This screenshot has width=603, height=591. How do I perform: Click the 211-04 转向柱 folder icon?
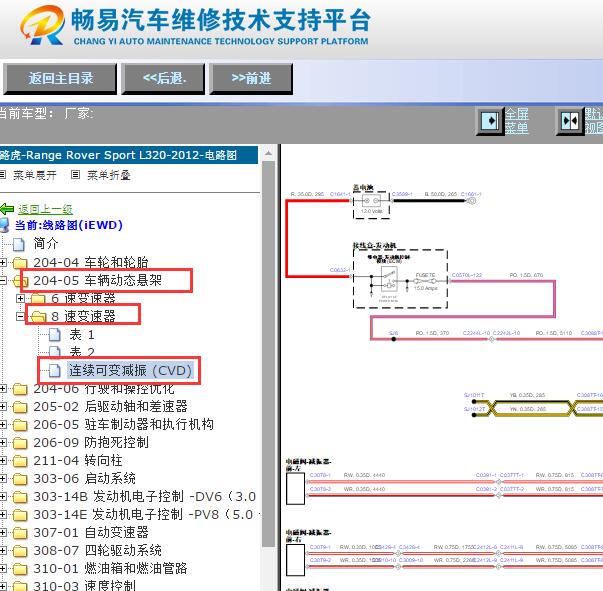[x=20, y=461]
